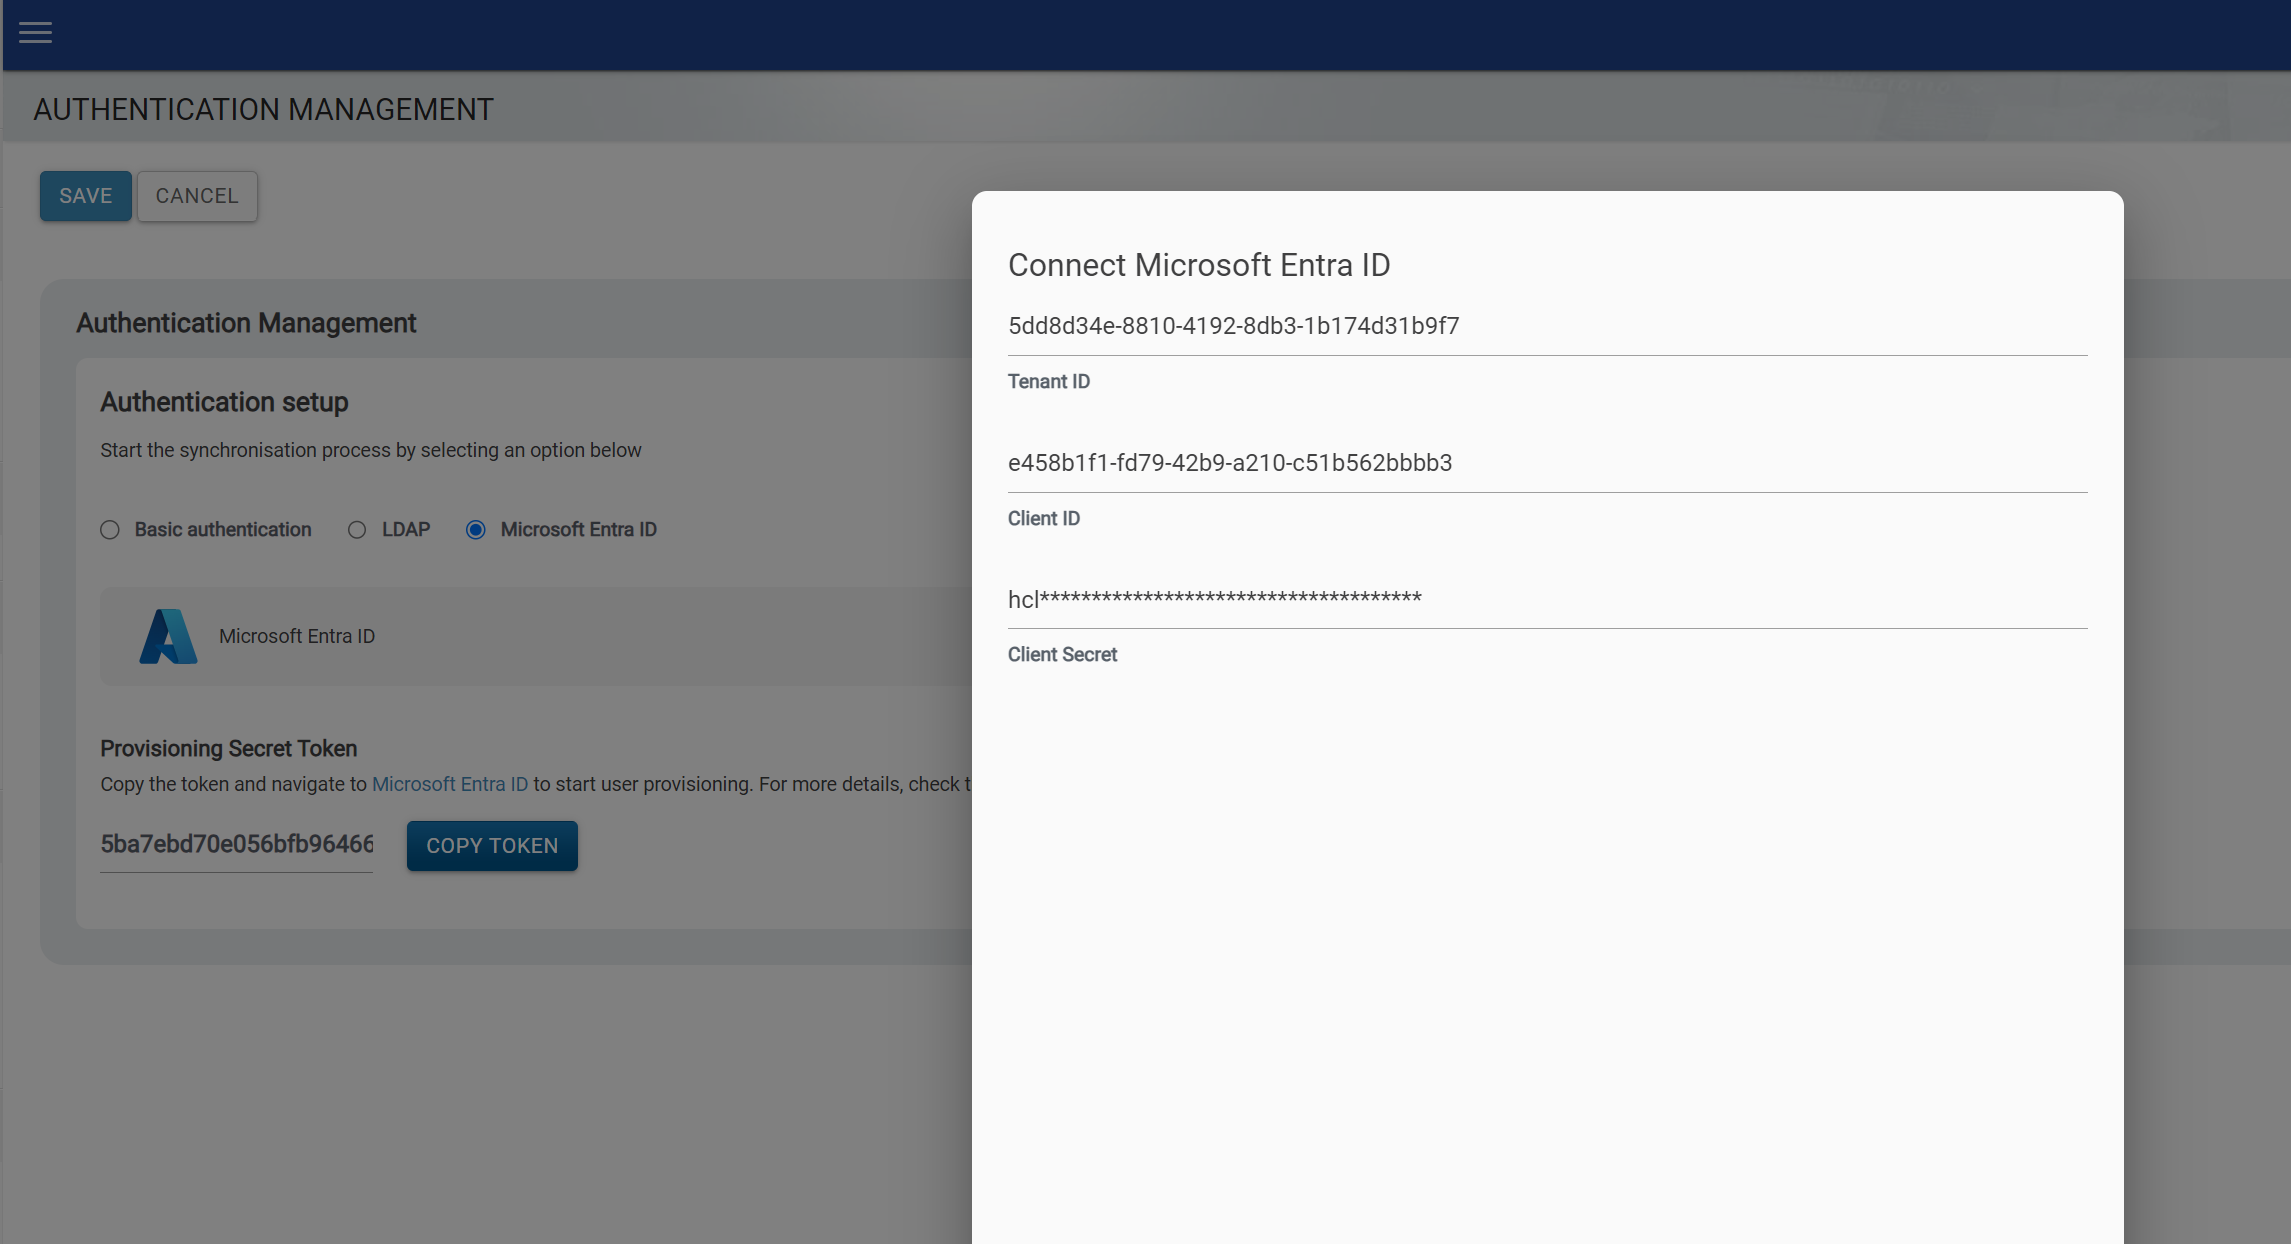The image size is (2291, 1244).
Task: Click the Connect Microsoft Entra ID title
Action: click(1198, 265)
